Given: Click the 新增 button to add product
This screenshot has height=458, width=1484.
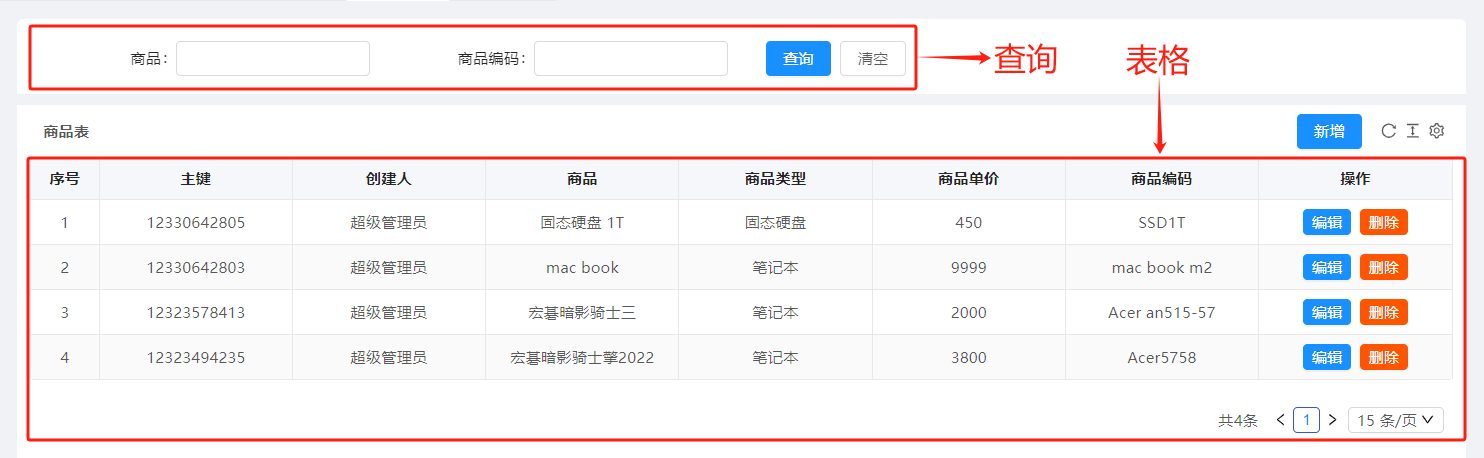Looking at the screenshot, I should pyautogui.click(x=1329, y=132).
